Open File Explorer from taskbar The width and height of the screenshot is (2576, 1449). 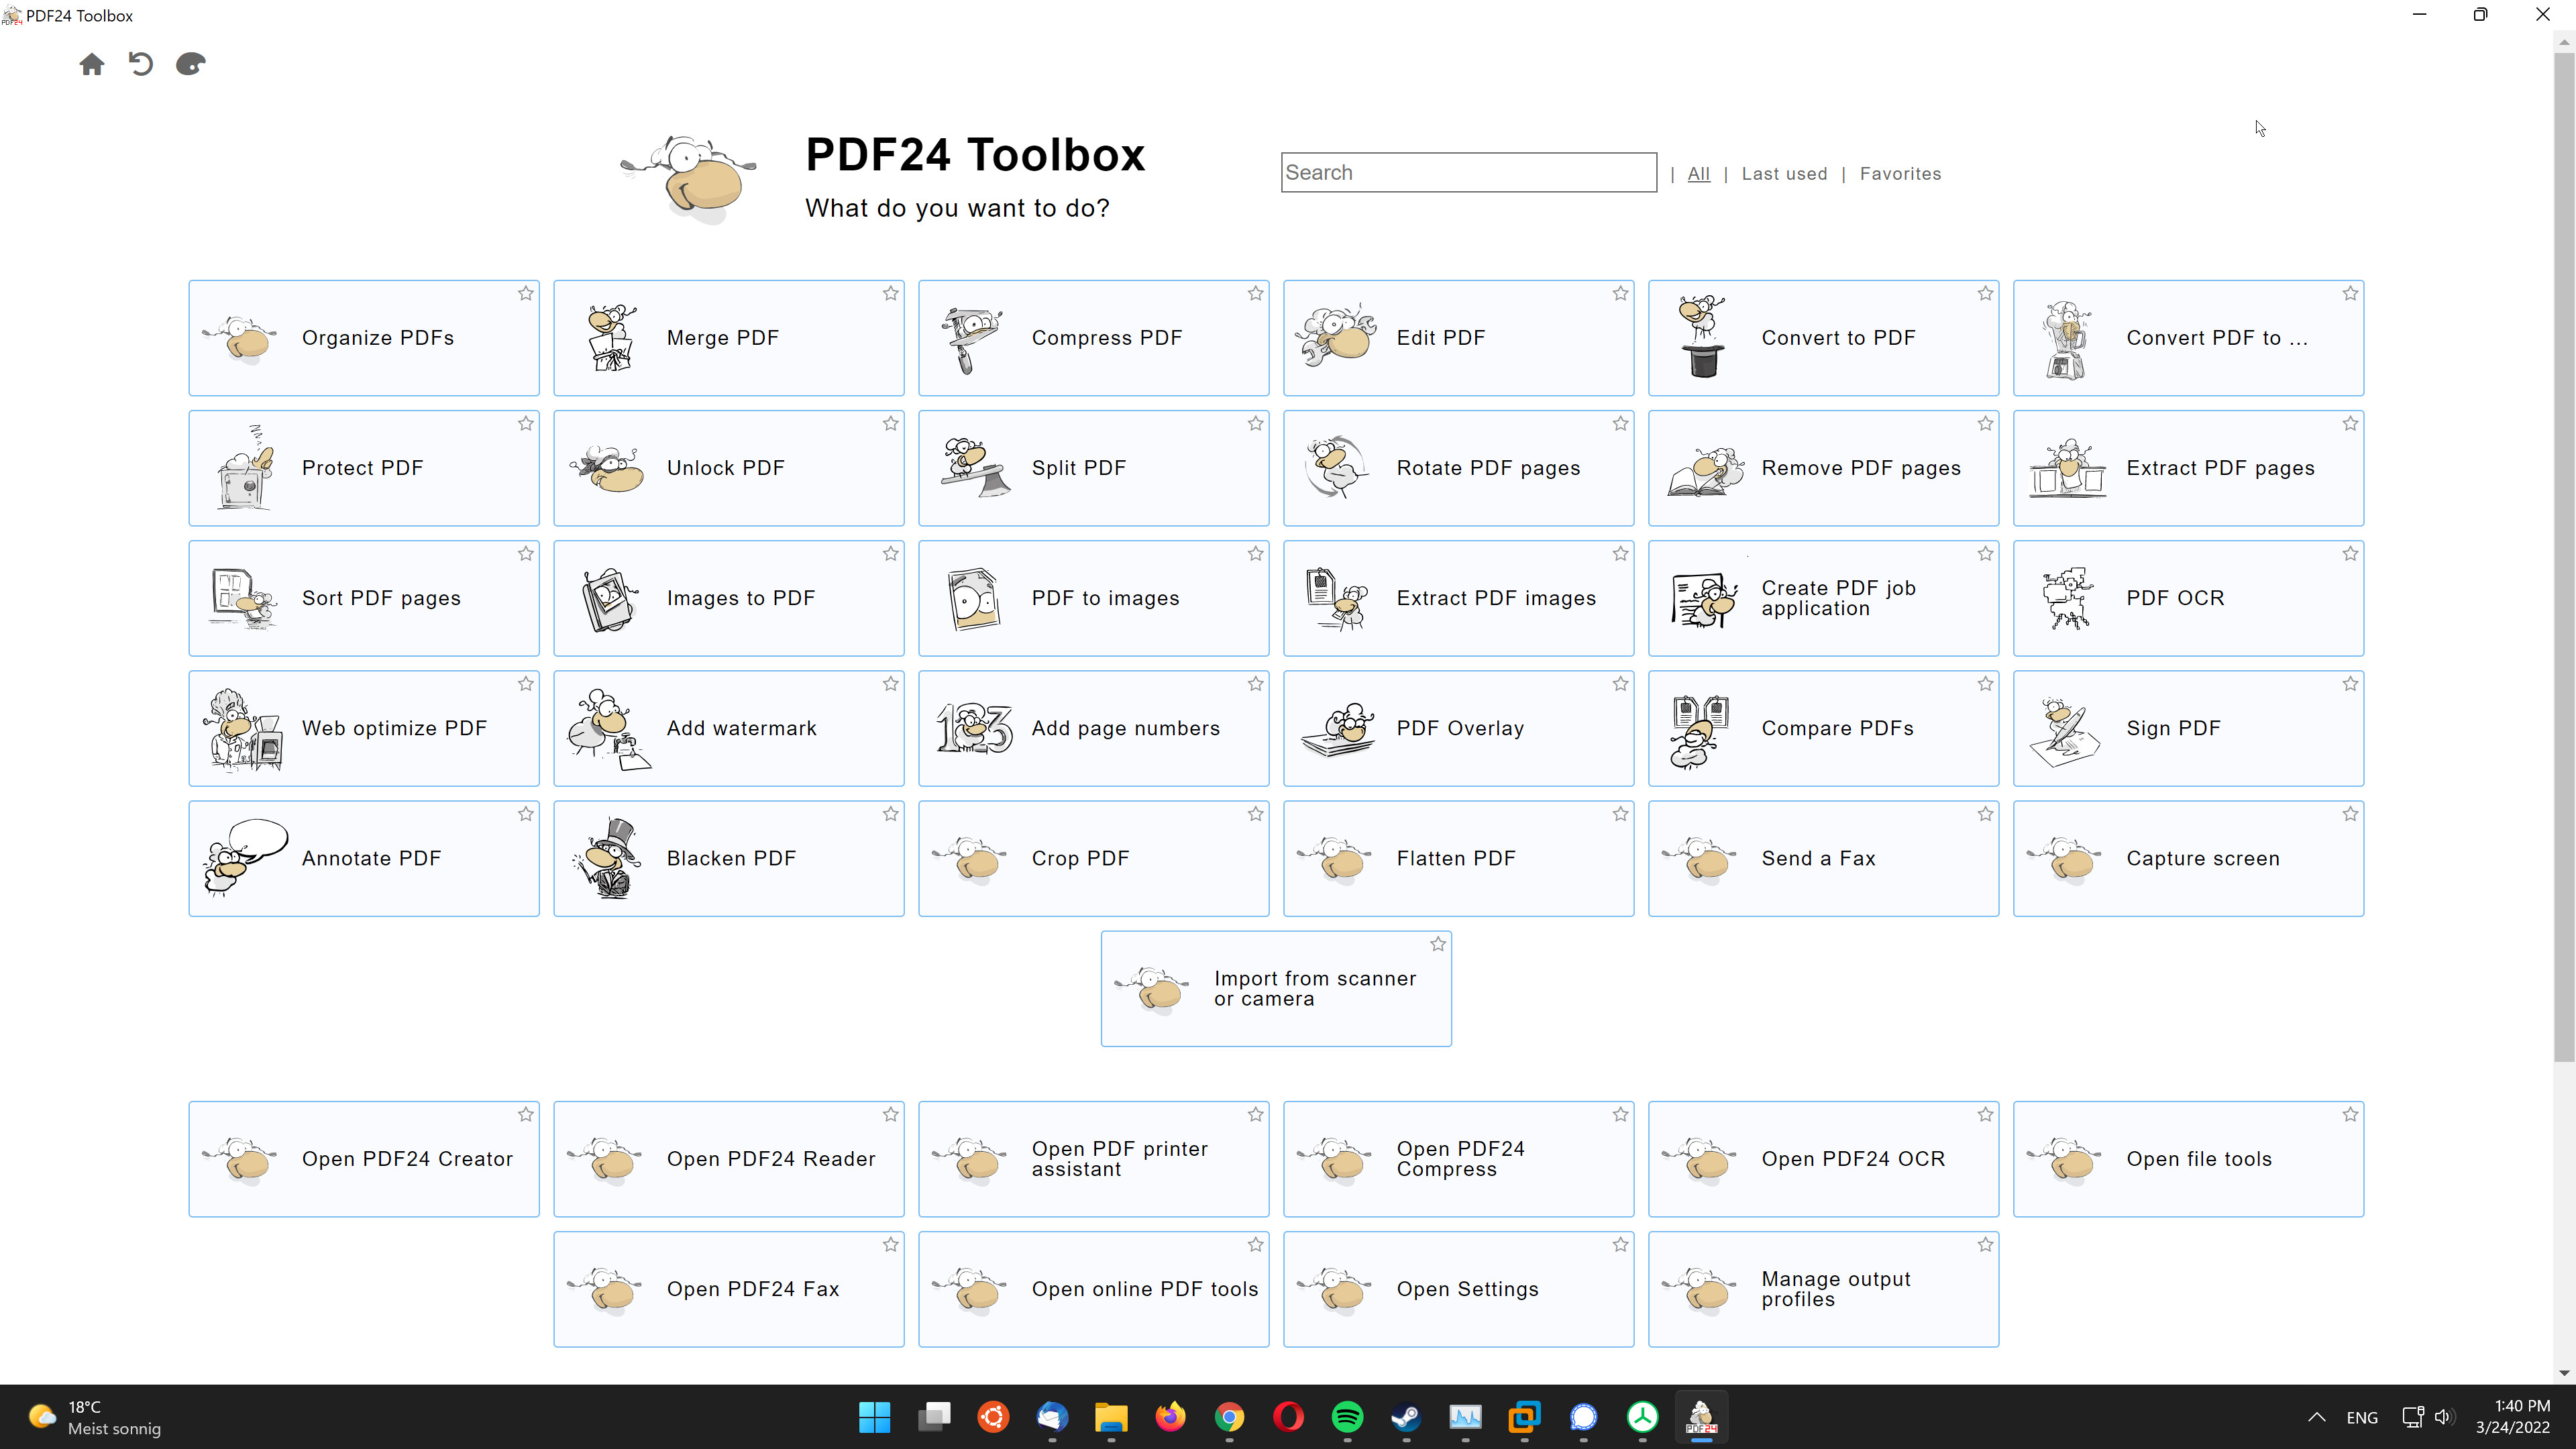click(x=1110, y=1417)
